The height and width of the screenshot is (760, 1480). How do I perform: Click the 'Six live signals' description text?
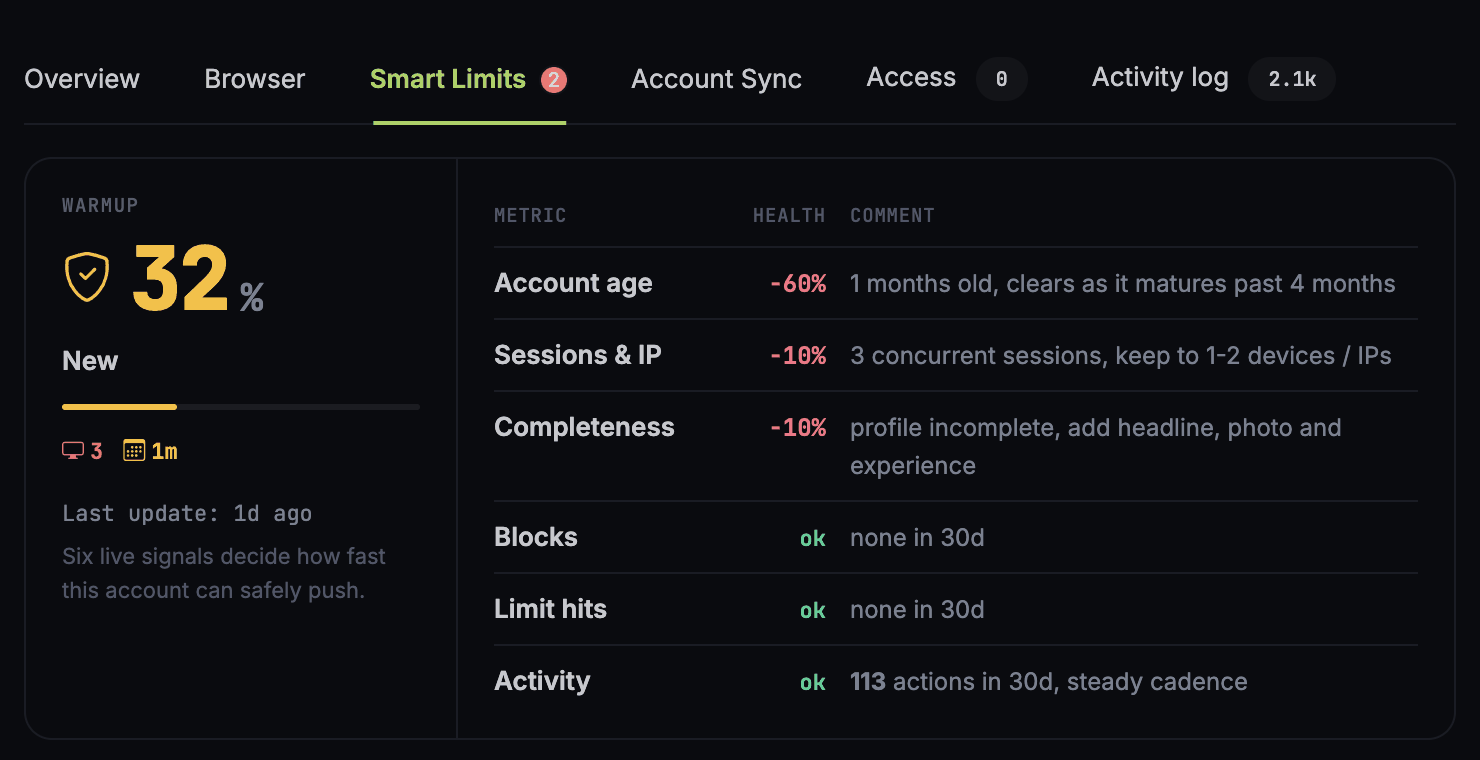[224, 573]
